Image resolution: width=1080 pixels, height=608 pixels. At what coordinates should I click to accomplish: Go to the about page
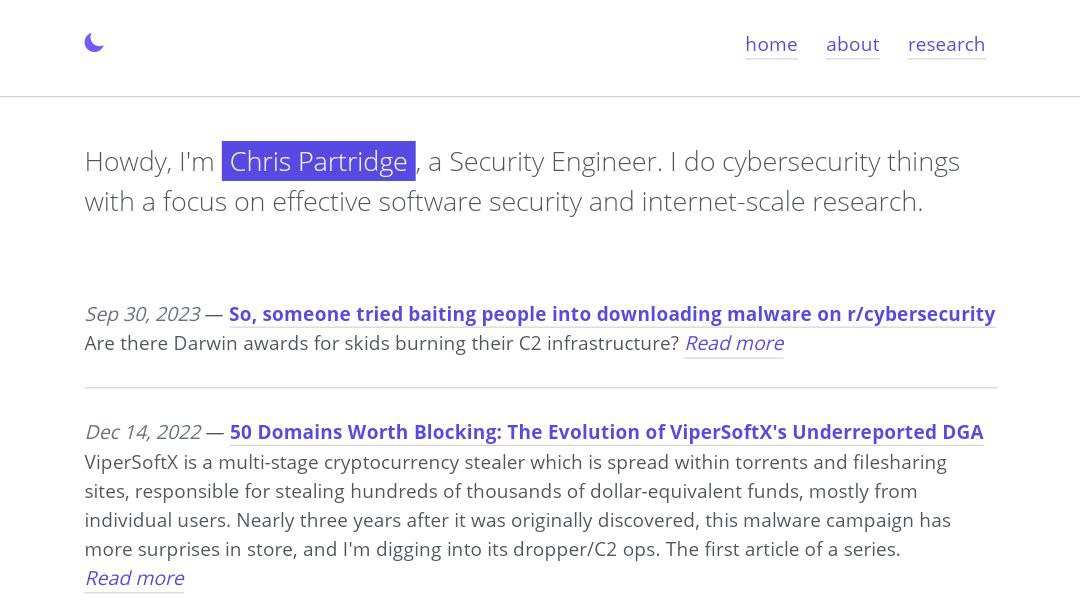point(853,45)
